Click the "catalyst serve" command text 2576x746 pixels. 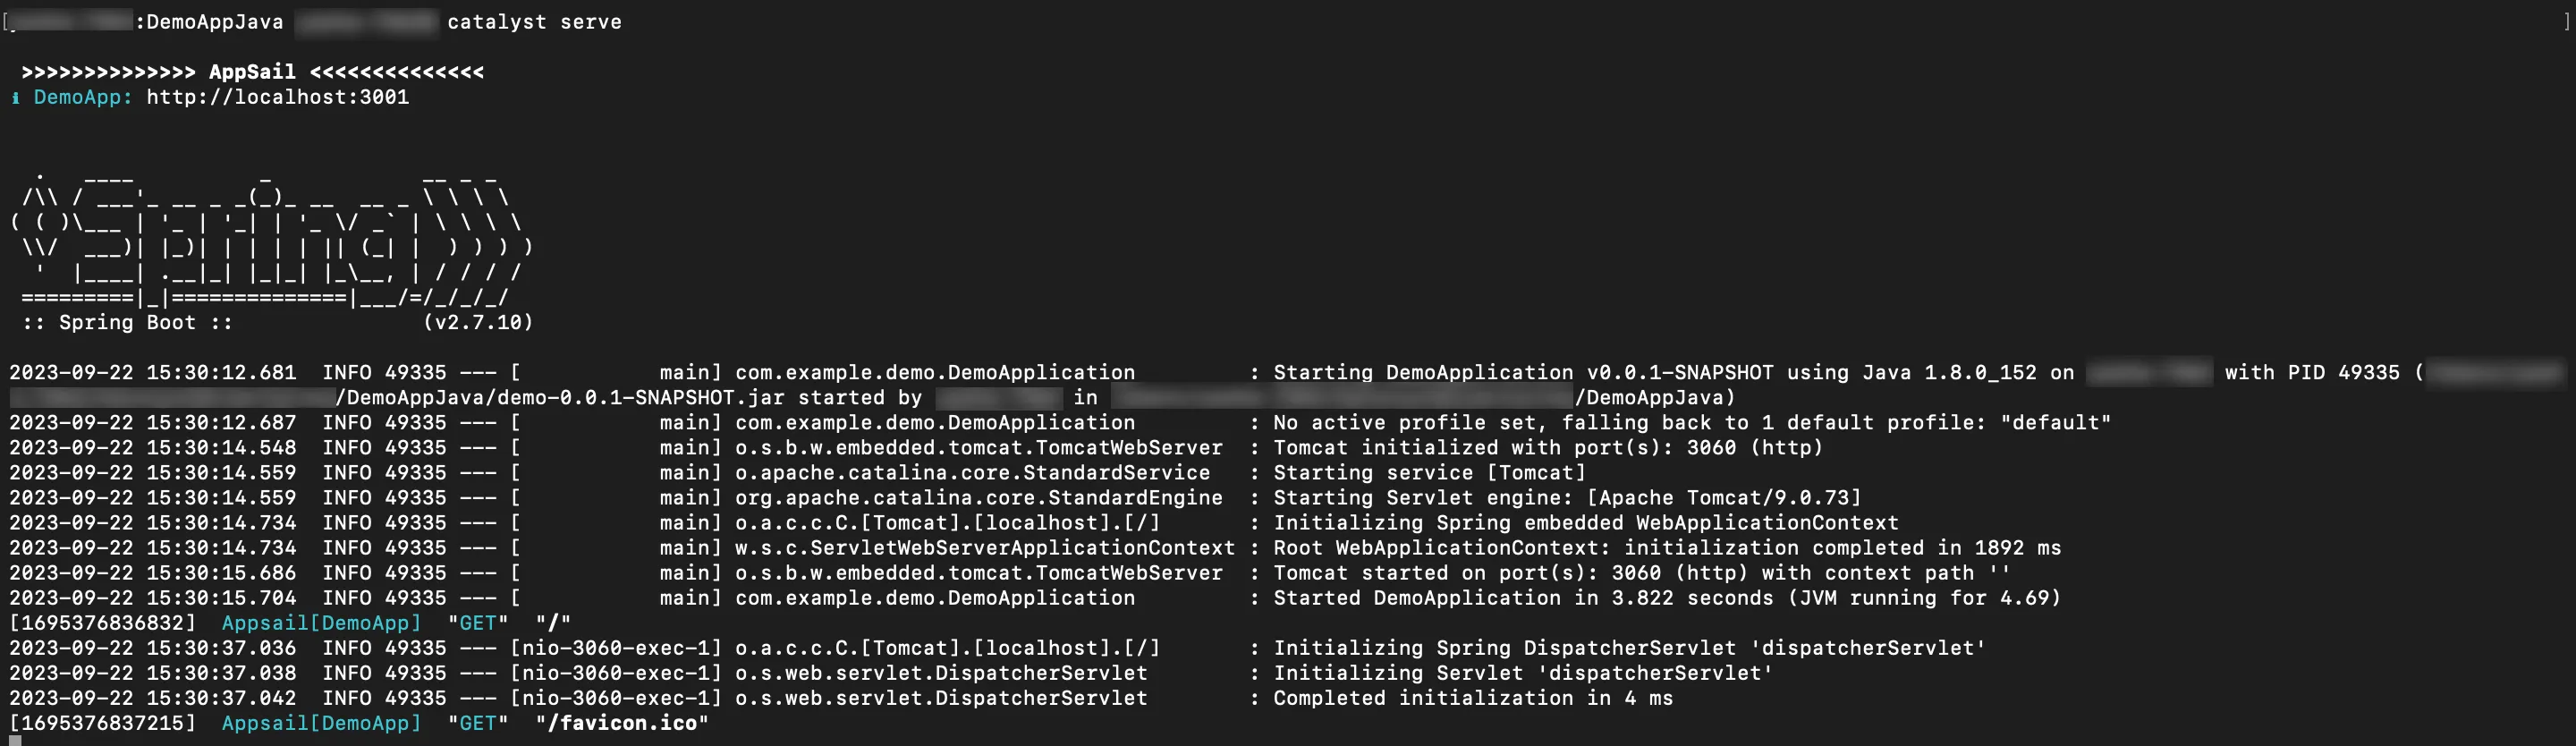point(534,22)
